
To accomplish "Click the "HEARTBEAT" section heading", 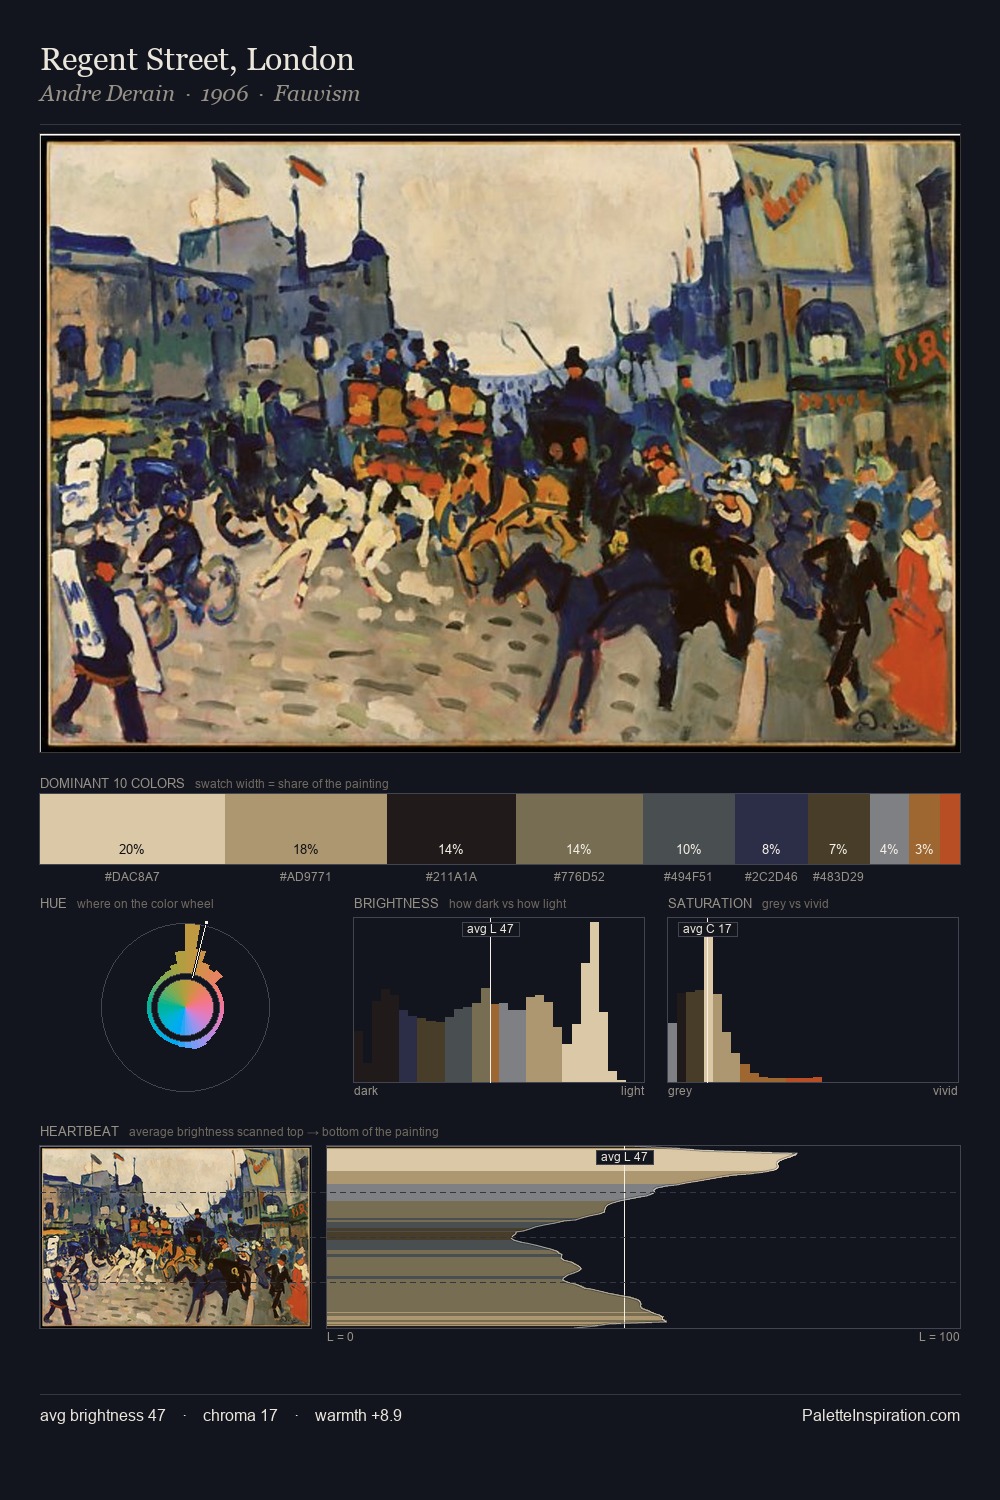I will click(79, 1131).
